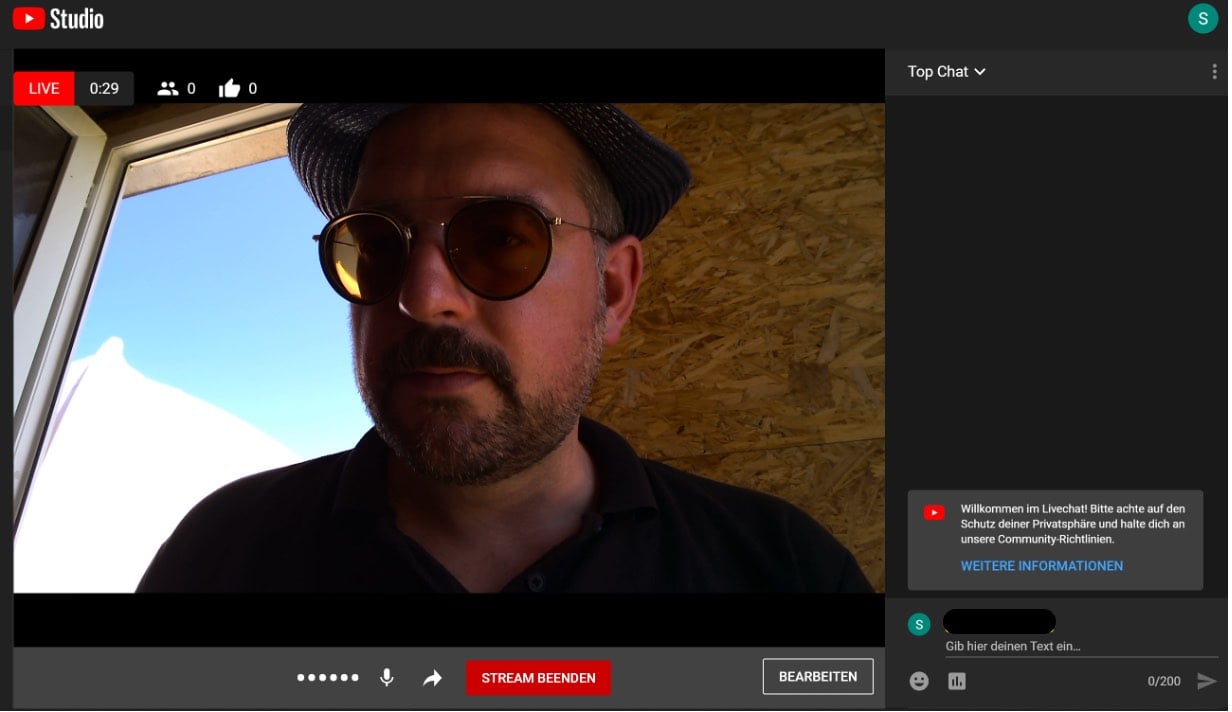
Task: Open stream details with BEARBEITEN
Action: click(818, 676)
